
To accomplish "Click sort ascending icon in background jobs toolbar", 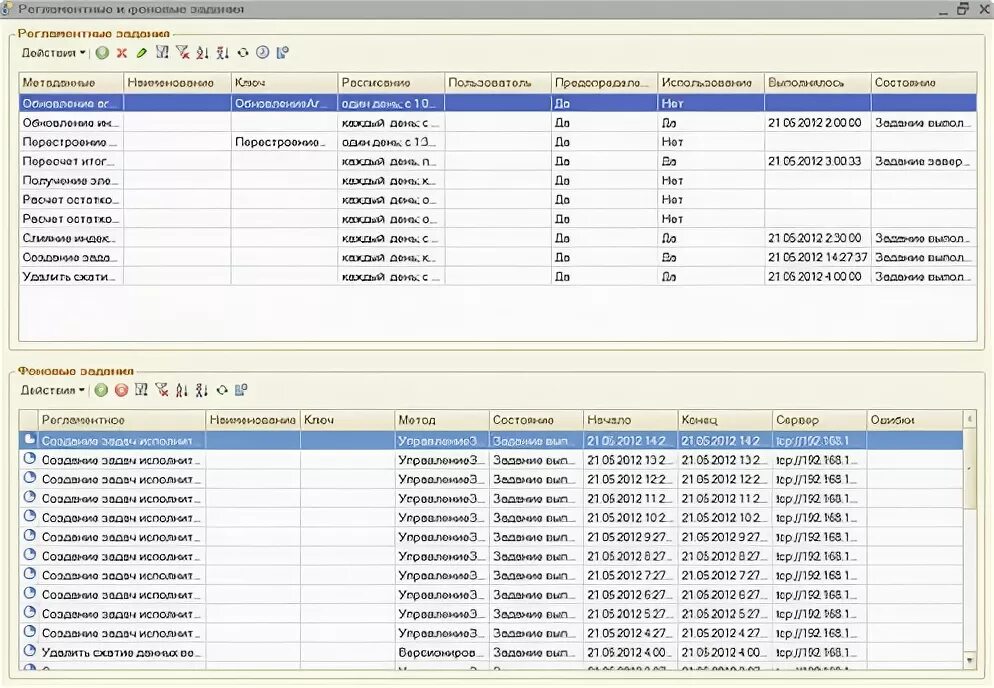I will pyautogui.click(x=181, y=390).
